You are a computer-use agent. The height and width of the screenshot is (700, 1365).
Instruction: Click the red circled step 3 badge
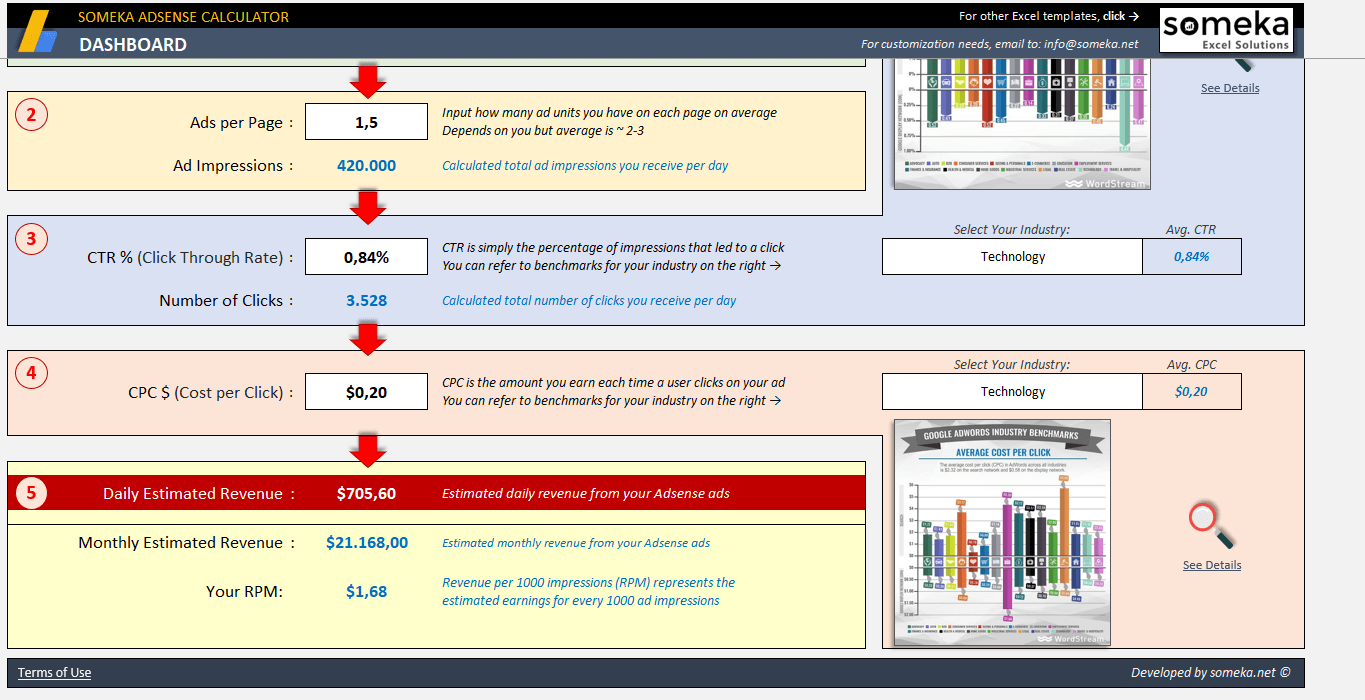click(x=31, y=239)
